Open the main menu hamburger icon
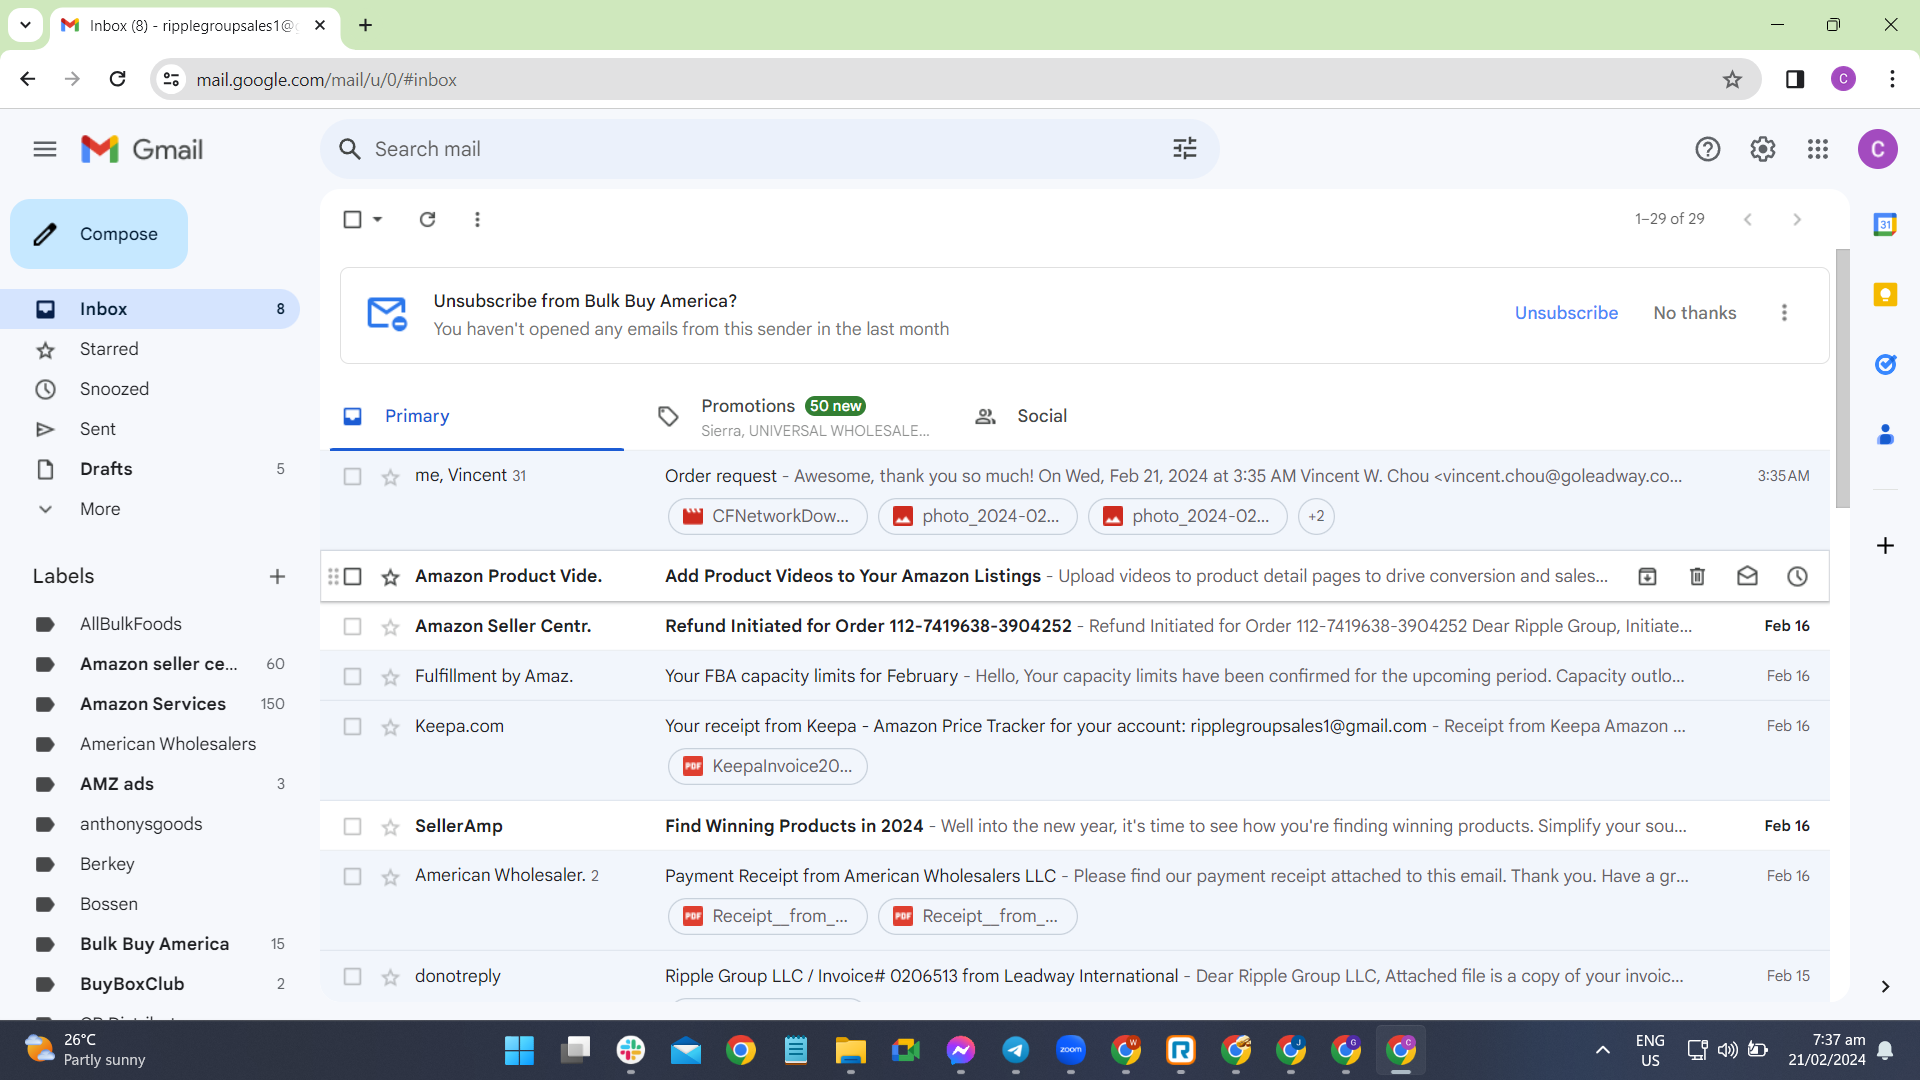1920x1080 pixels. pyautogui.click(x=45, y=150)
